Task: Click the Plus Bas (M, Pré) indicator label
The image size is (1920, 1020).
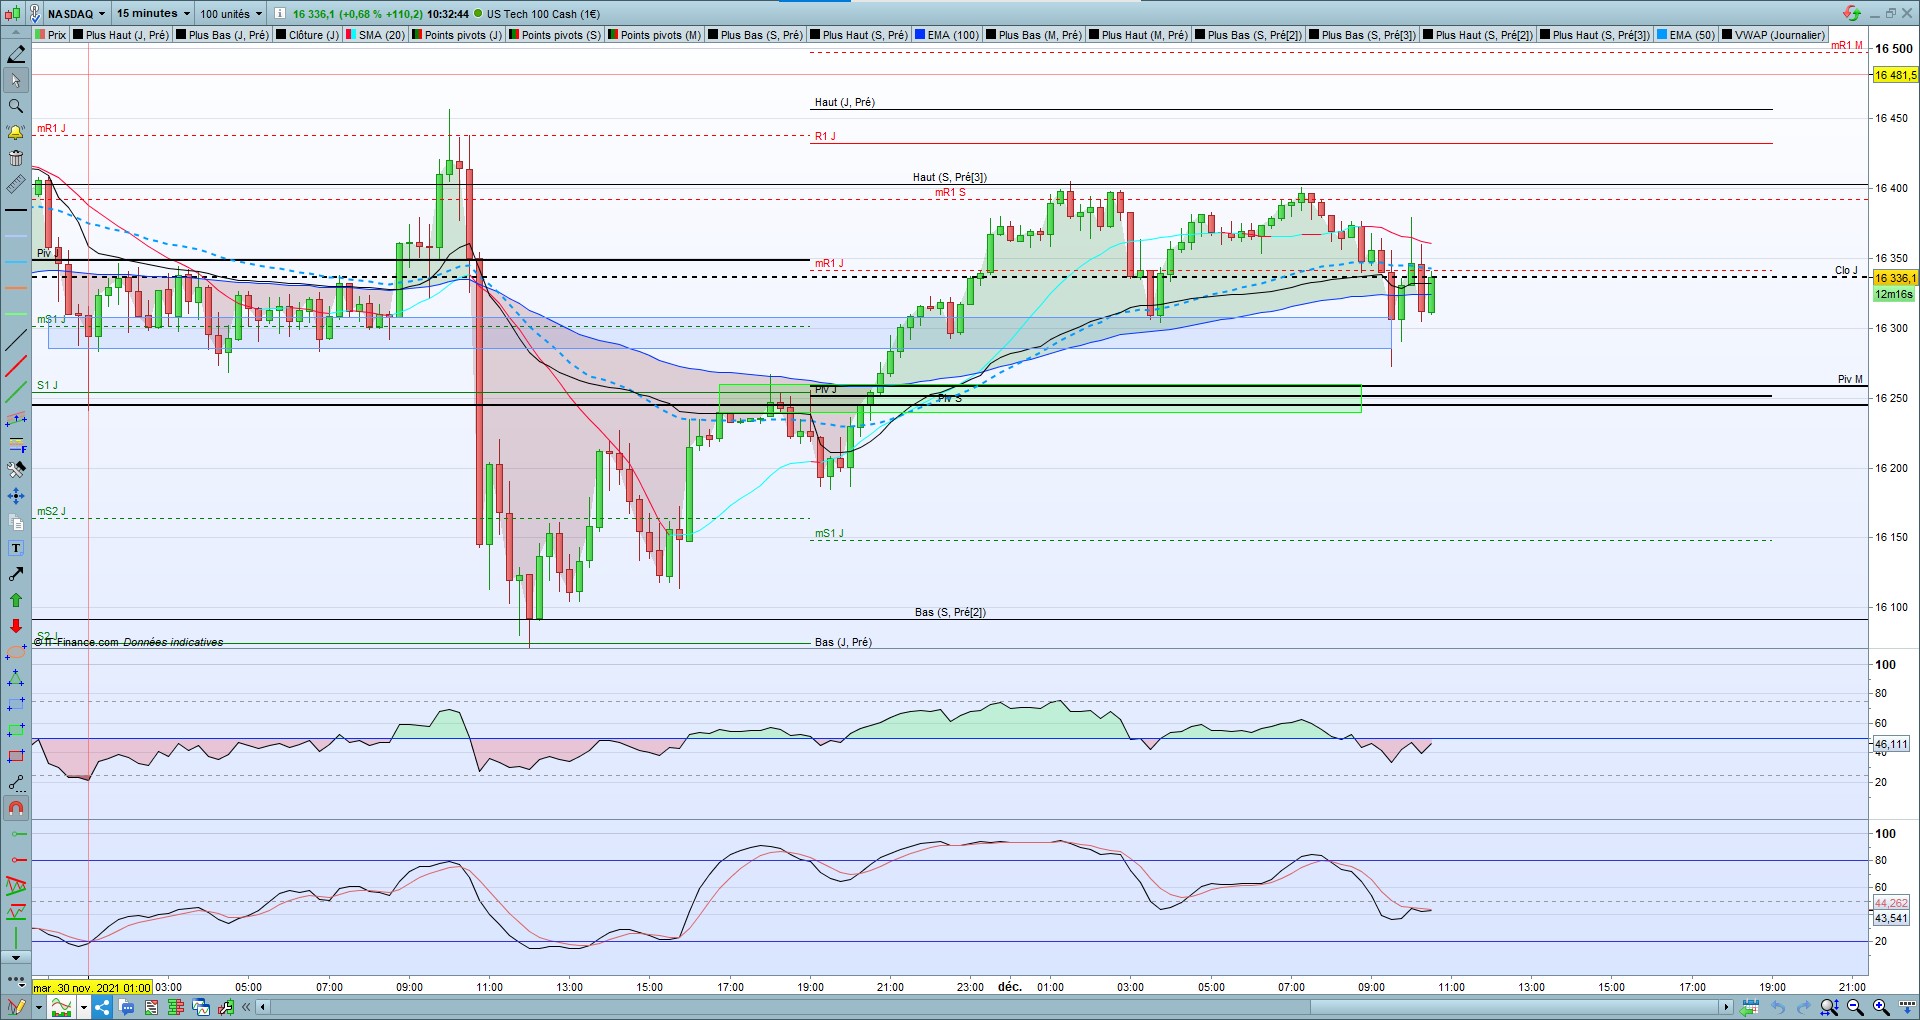Action: [x=1034, y=35]
